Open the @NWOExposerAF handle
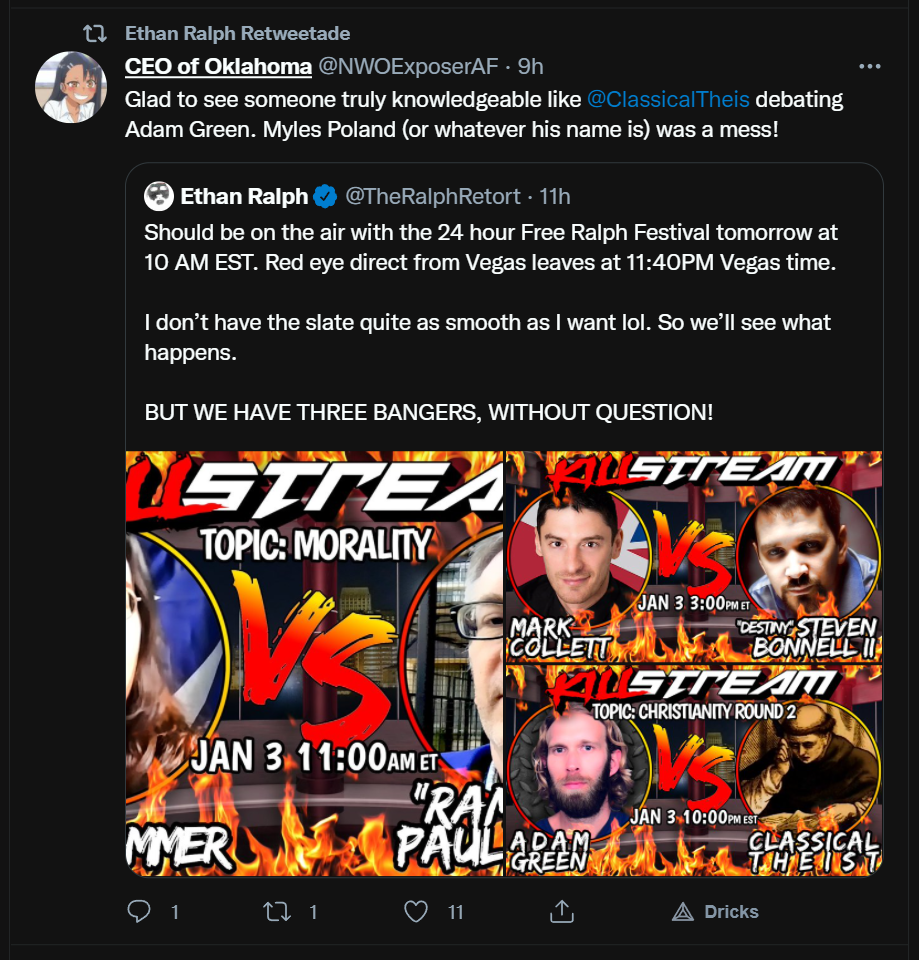The height and width of the screenshot is (960, 919). (408, 66)
